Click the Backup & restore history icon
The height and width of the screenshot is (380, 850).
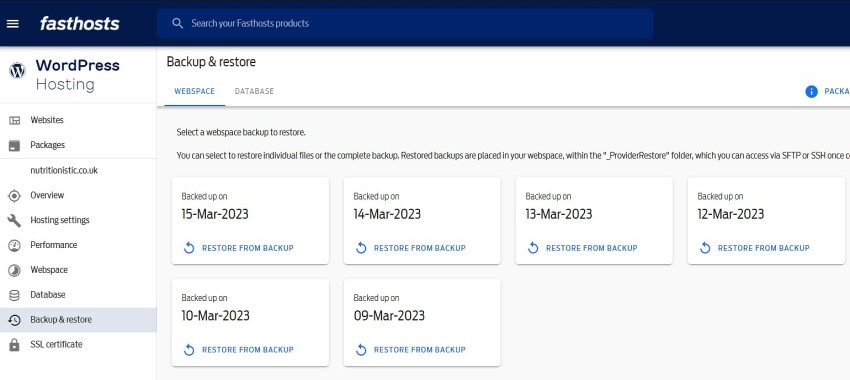coord(15,320)
